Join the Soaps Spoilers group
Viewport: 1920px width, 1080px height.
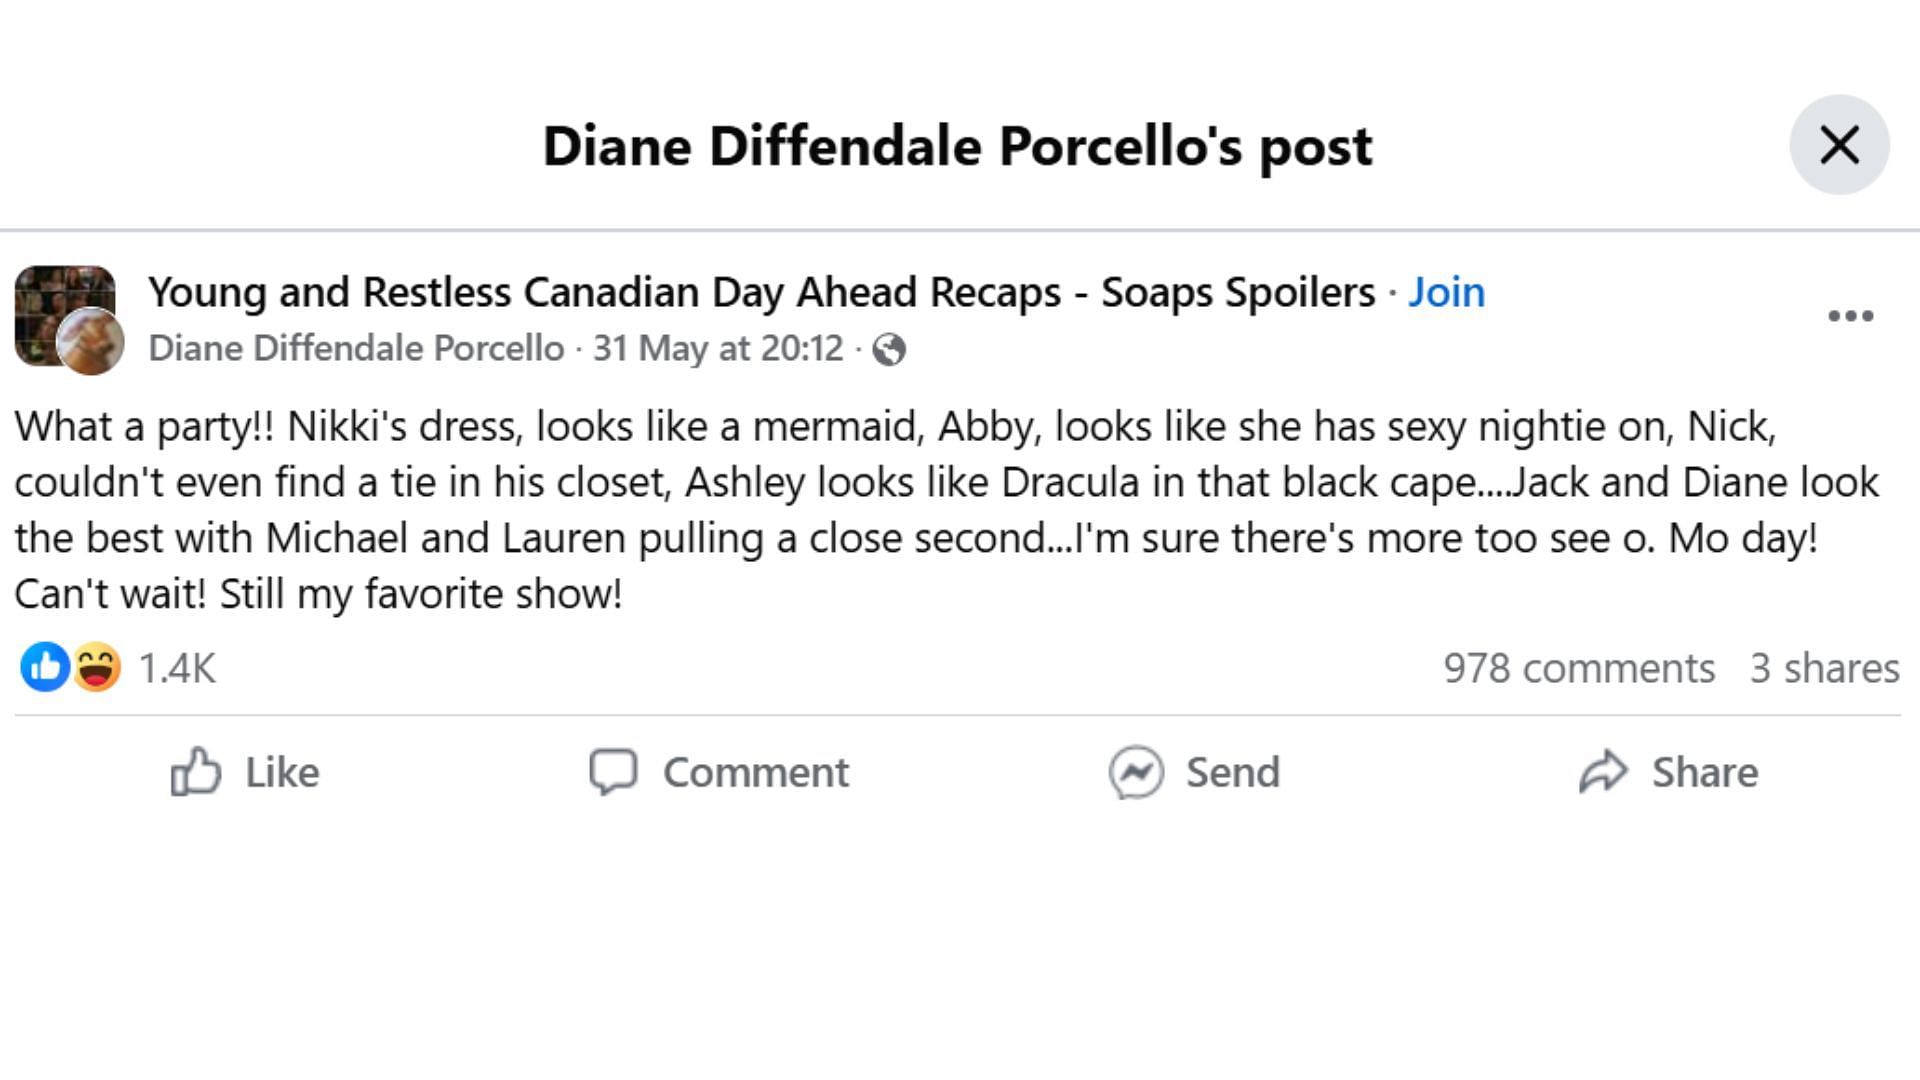[1446, 292]
